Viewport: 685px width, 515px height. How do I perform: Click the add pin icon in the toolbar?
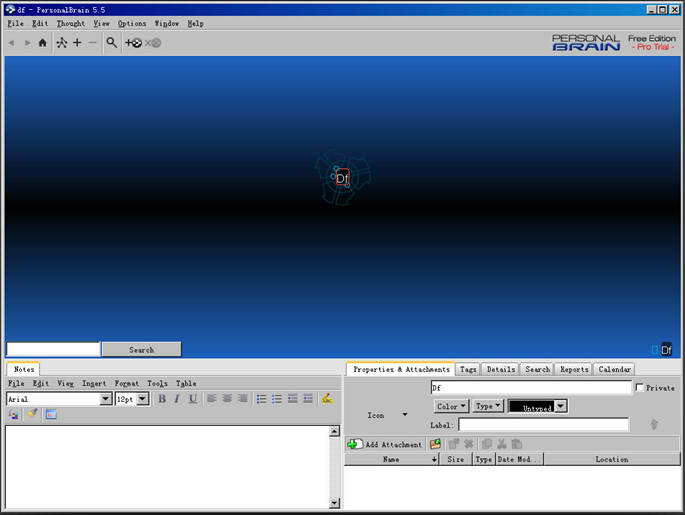tap(134, 43)
